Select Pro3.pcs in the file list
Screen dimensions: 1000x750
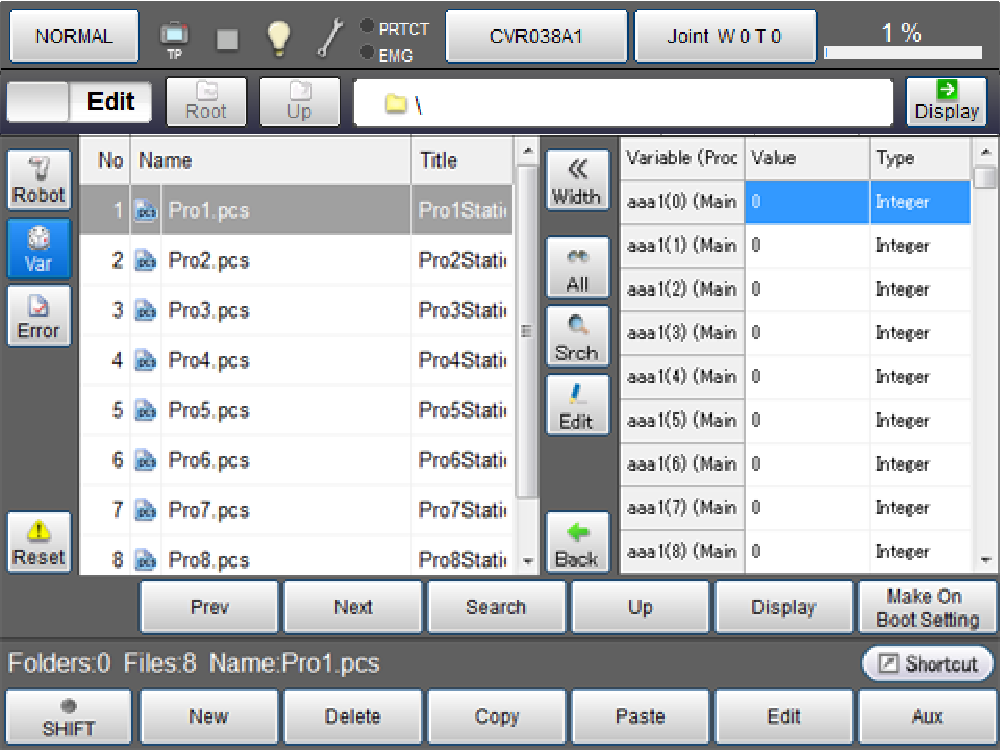209,311
